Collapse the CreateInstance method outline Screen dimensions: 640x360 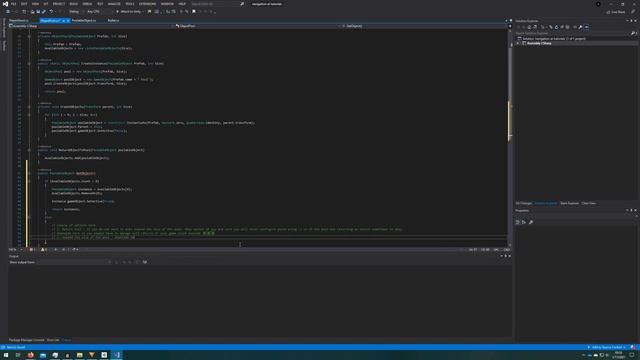29,63
